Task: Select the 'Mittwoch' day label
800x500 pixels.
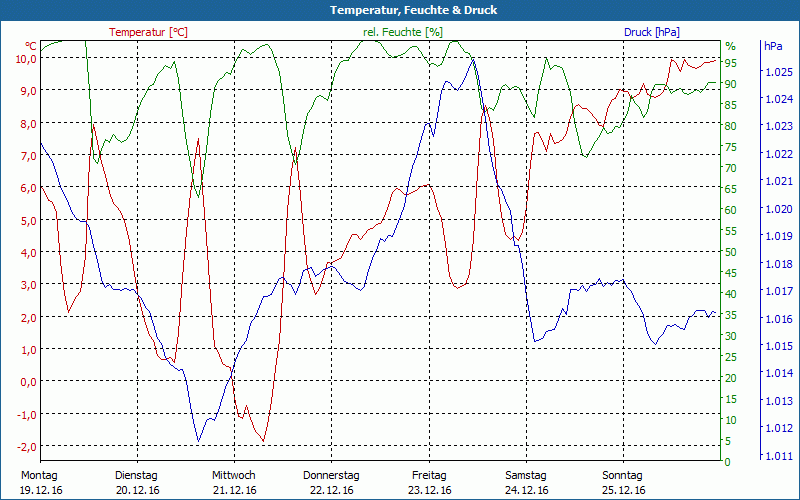Action: point(234,476)
